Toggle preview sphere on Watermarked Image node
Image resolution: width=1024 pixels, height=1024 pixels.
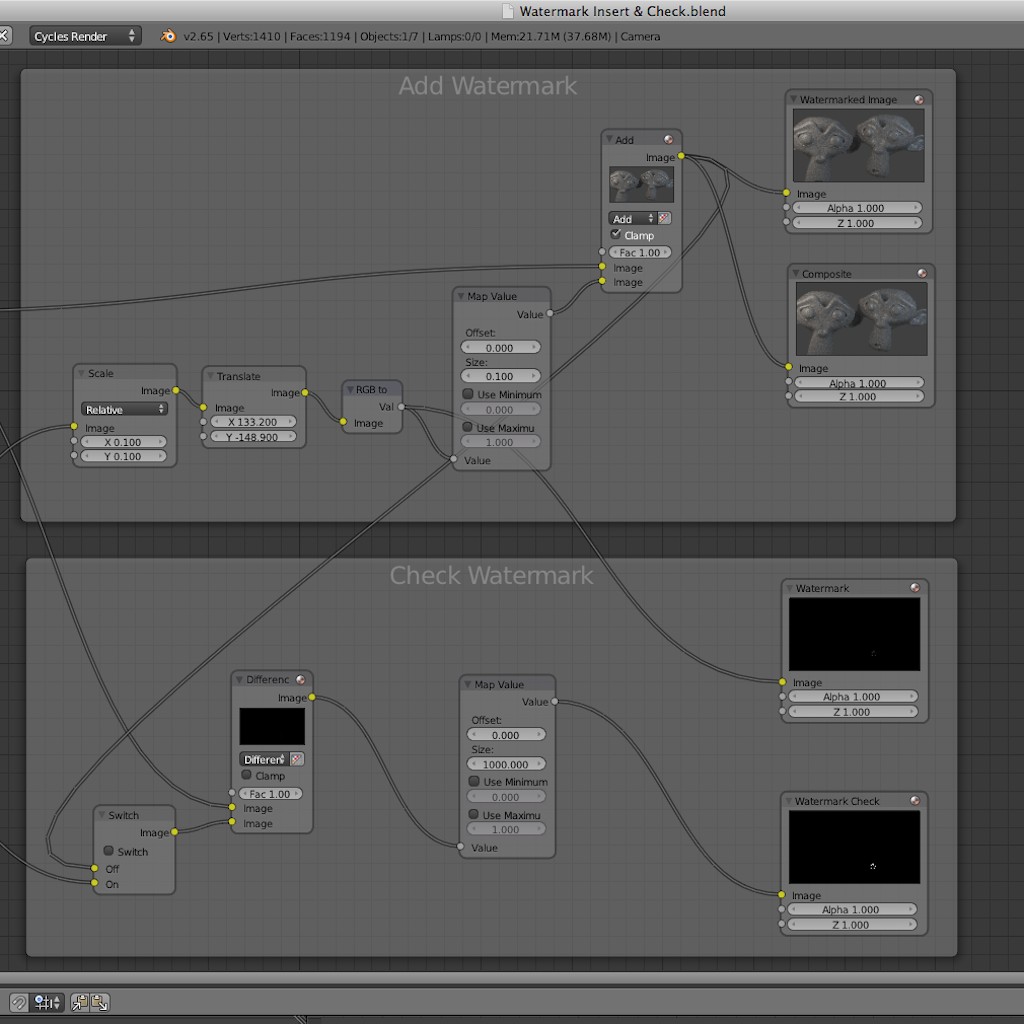coord(919,100)
